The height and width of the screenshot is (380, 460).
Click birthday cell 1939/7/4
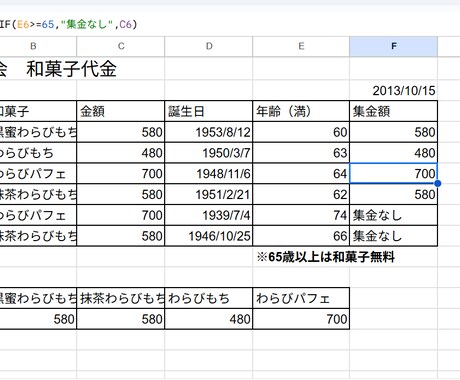[209, 215]
